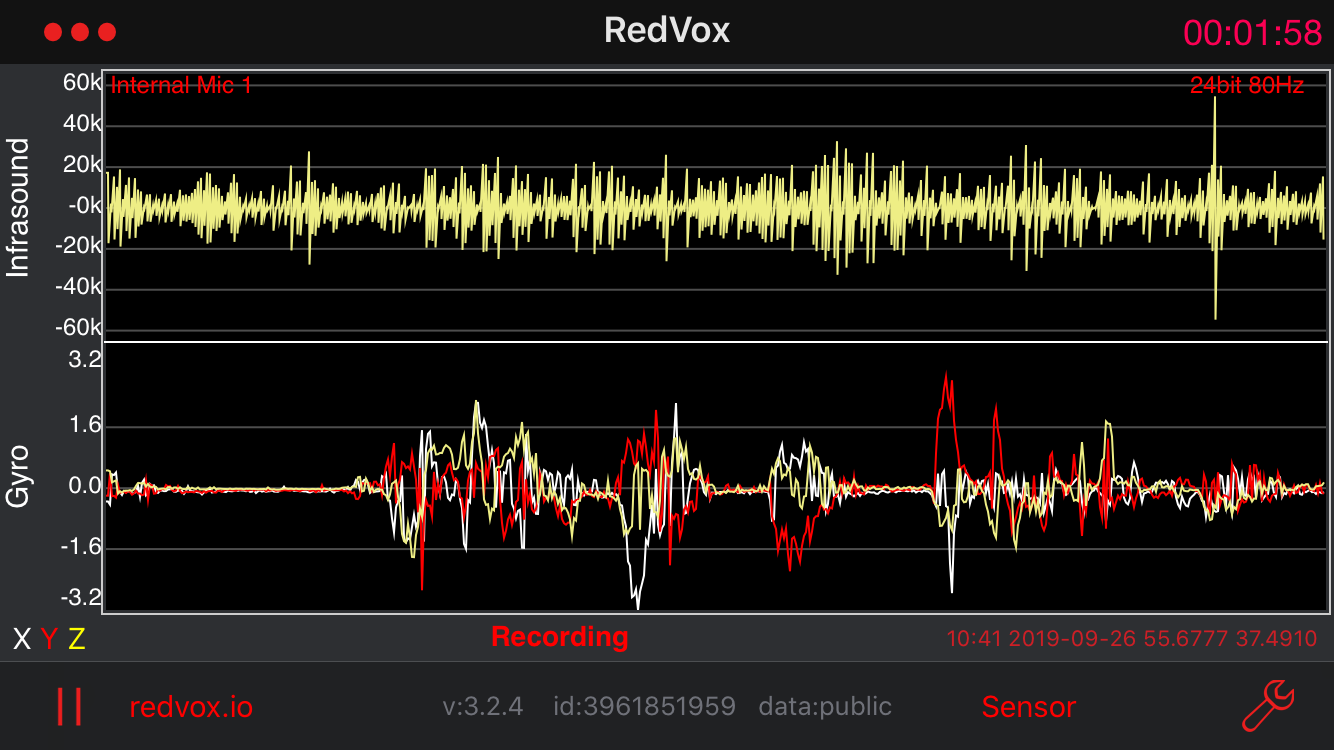The width and height of the screenshot is (1334, 750).
Task: Tap the Recording status text
Action: point(560,637)
